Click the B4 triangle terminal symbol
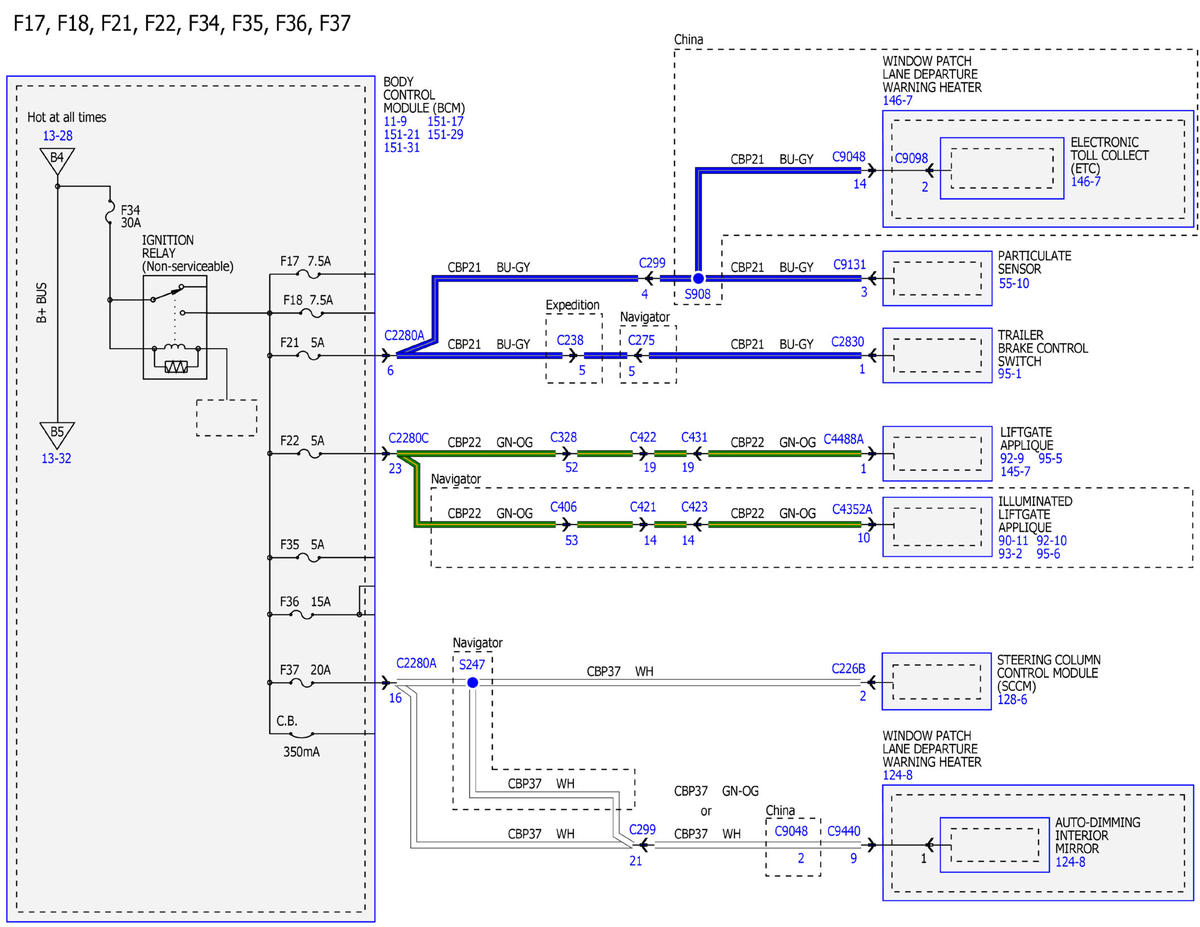1200x927 pixels. click(x=56, y=160)
